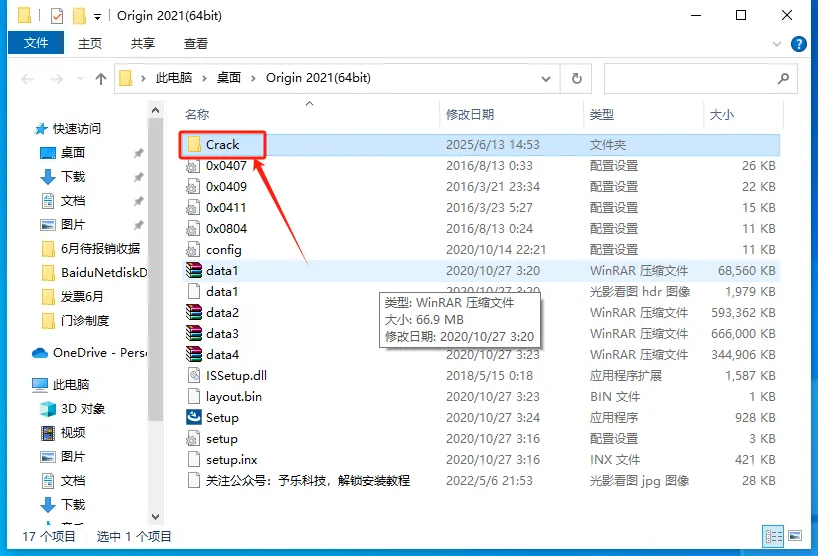Open the 文件 menu tab

pos(36,42)
